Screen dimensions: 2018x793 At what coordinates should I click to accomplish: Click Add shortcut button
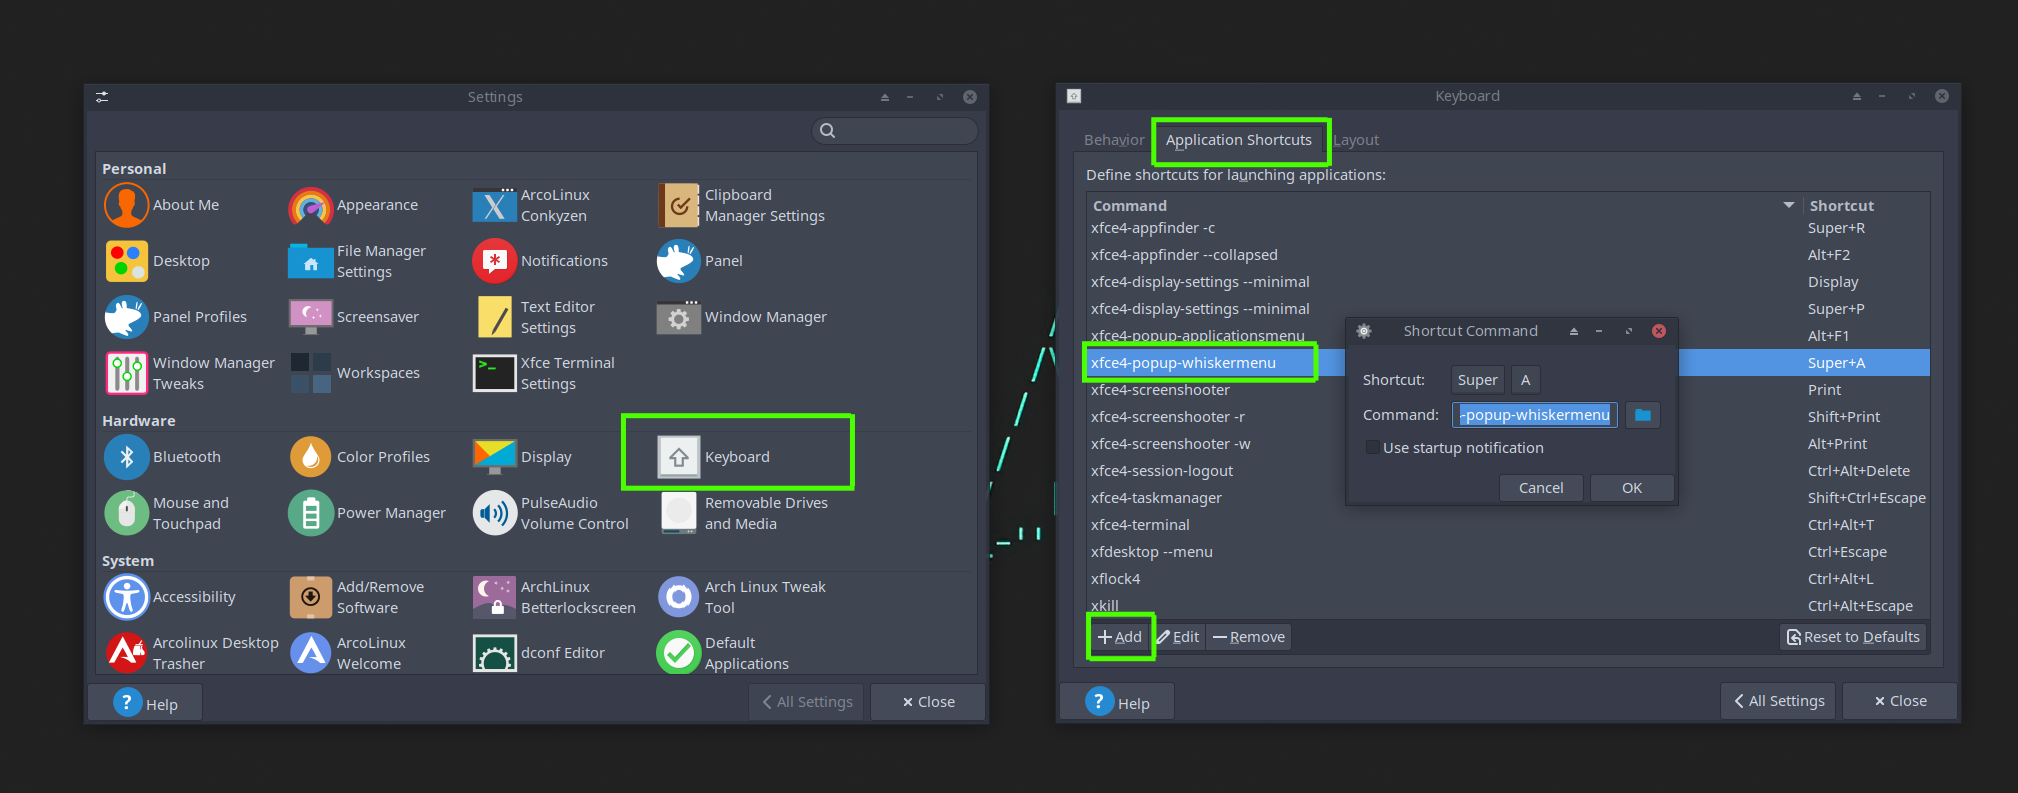(x=1120, y=637)
